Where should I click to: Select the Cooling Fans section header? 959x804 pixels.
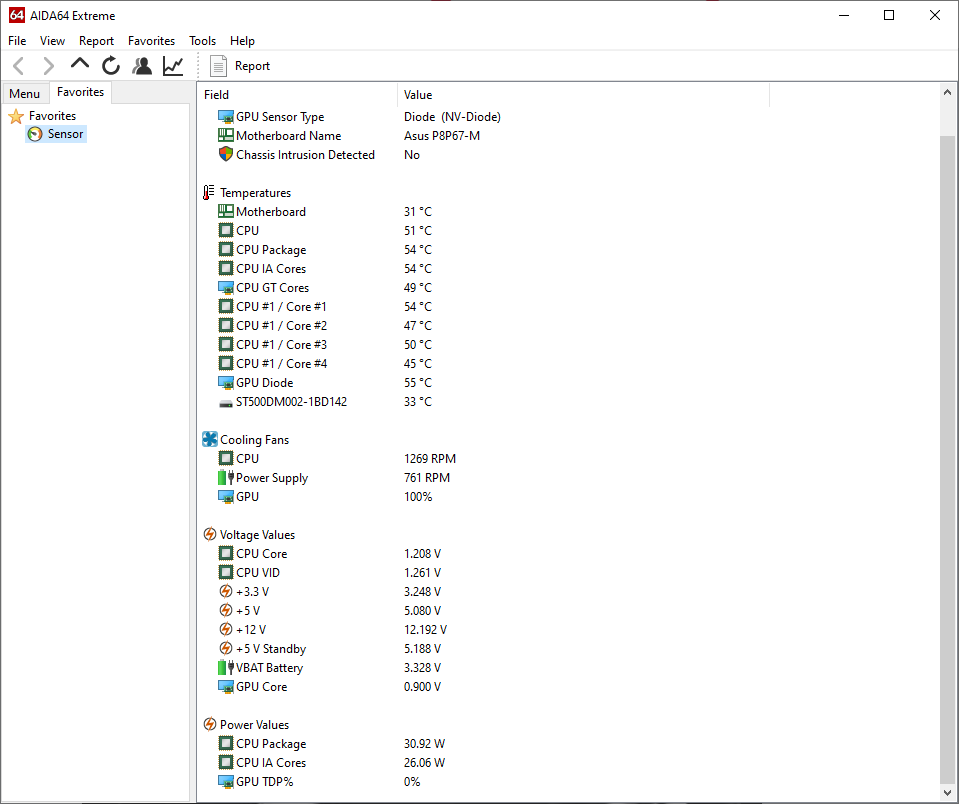coord(254,440)
